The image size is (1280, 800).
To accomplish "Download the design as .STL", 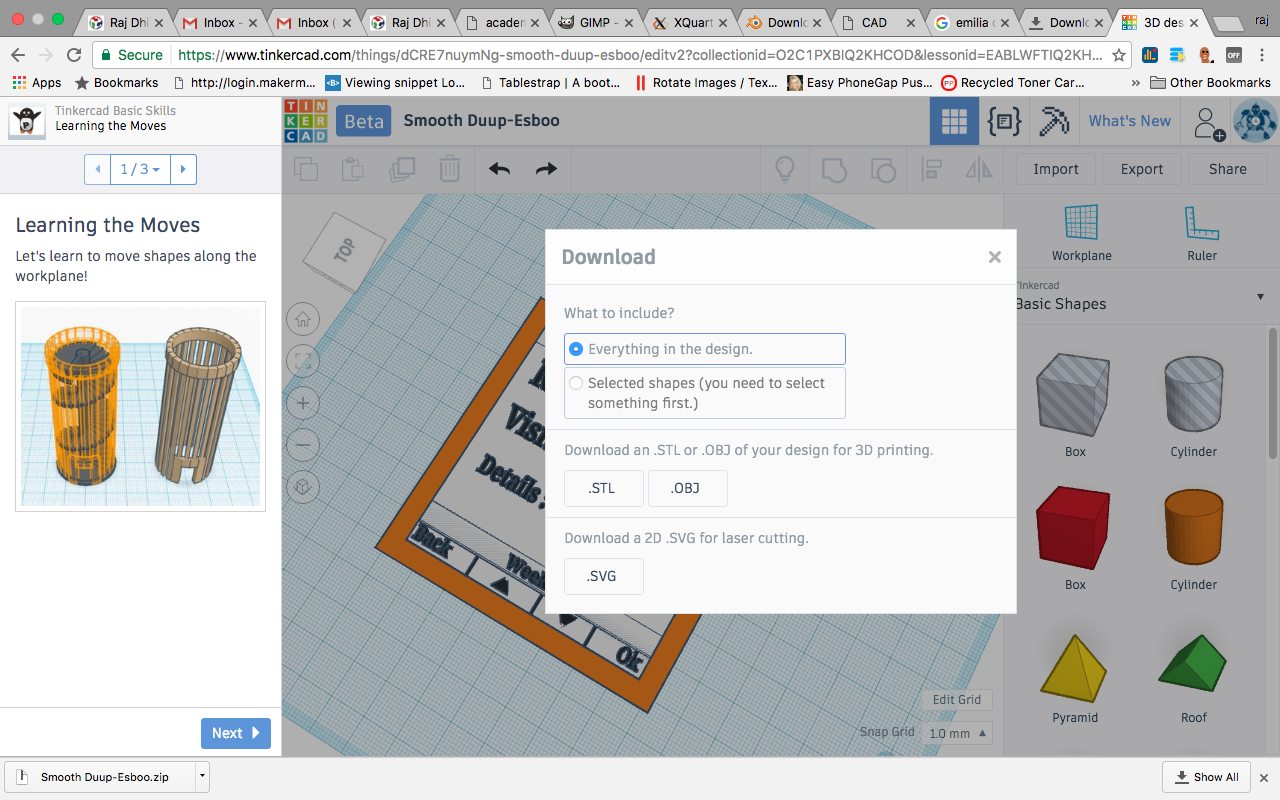I will (603, 488).
